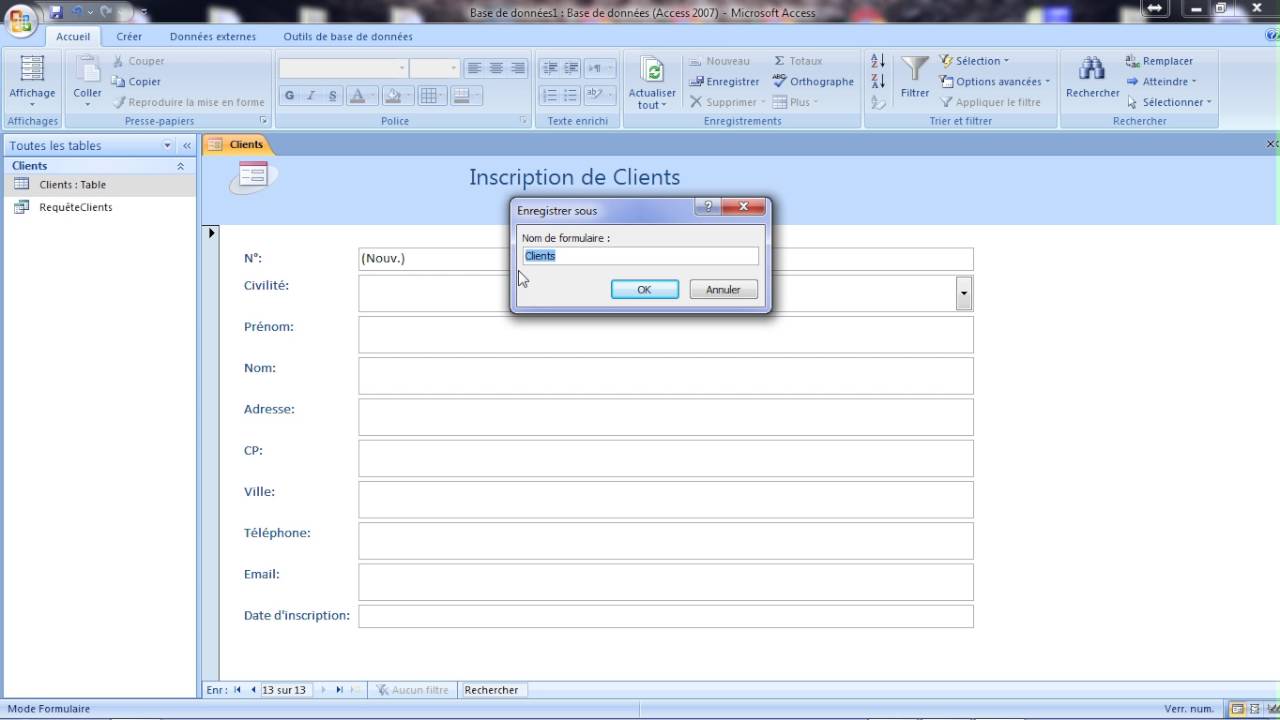Click the bulleted list icon

click(571, 96)
